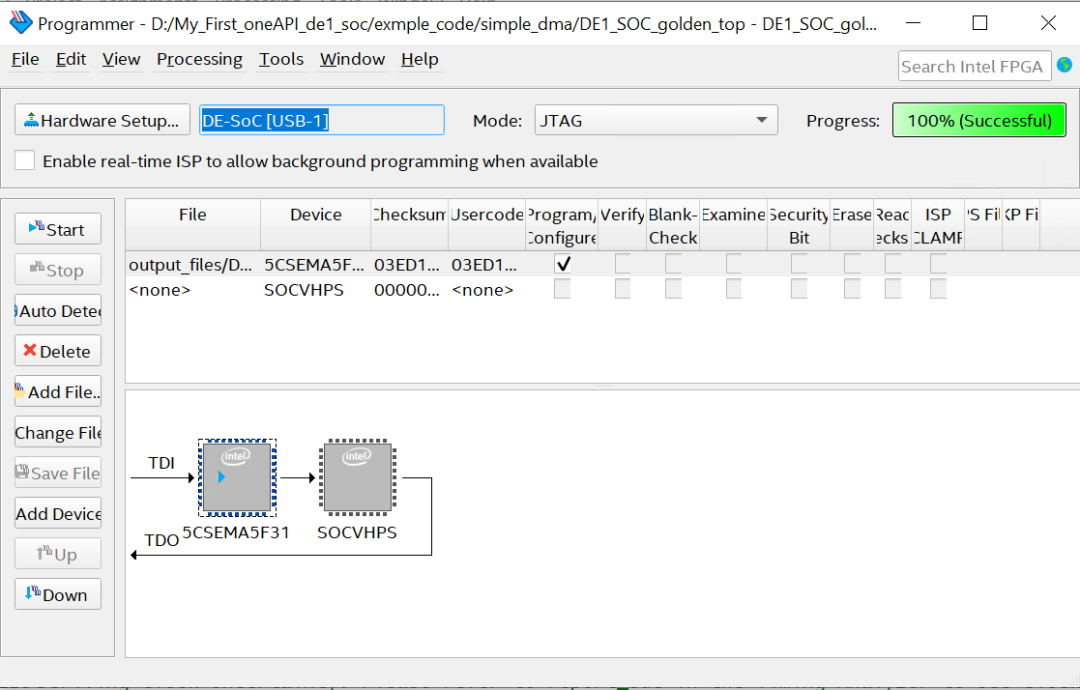This screenshot has width=1080, height=690.
Task: Click the Add File button
Action: point(58,392)
